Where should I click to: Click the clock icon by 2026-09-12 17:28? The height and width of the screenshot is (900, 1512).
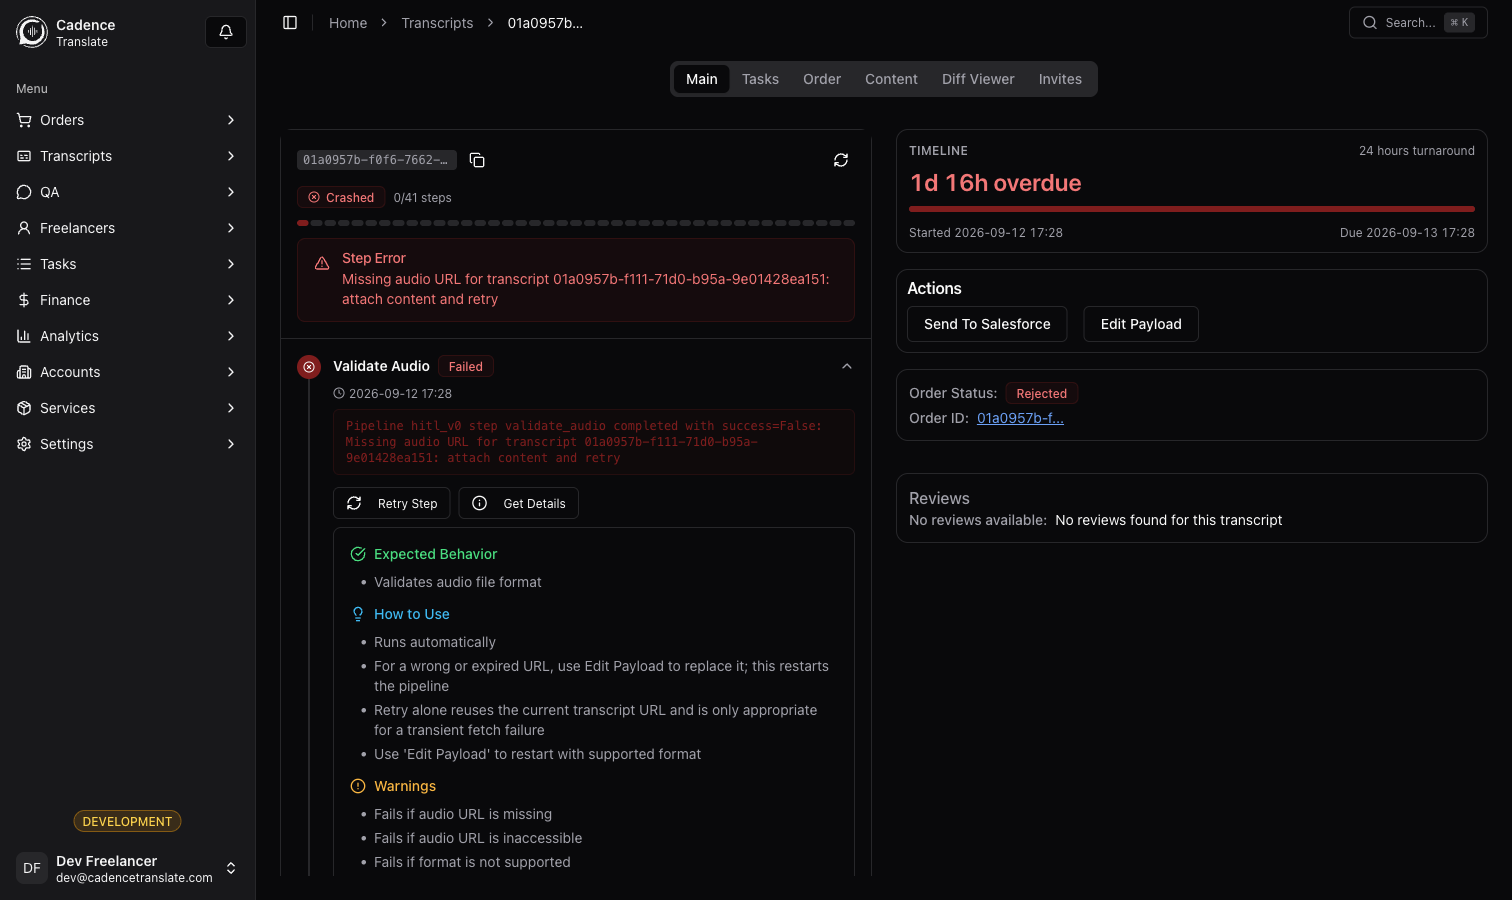(339, 394)
